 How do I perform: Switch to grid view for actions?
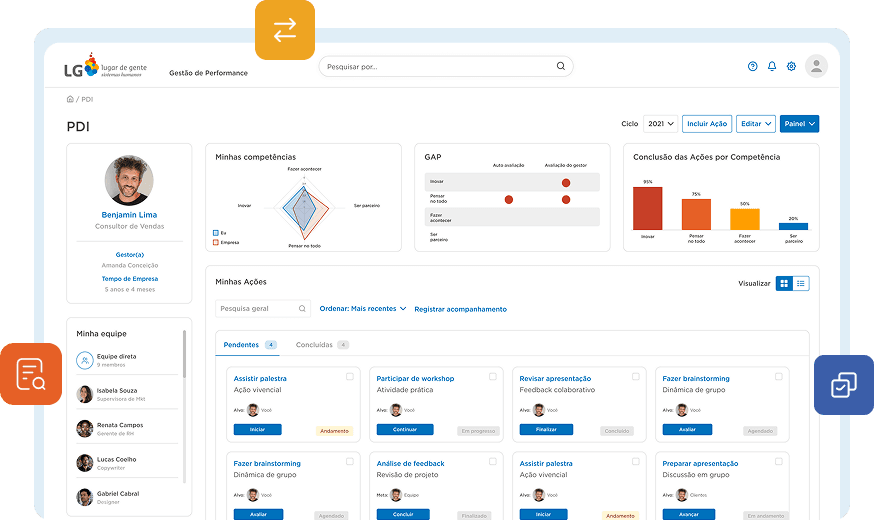click(x=784, y=284)
